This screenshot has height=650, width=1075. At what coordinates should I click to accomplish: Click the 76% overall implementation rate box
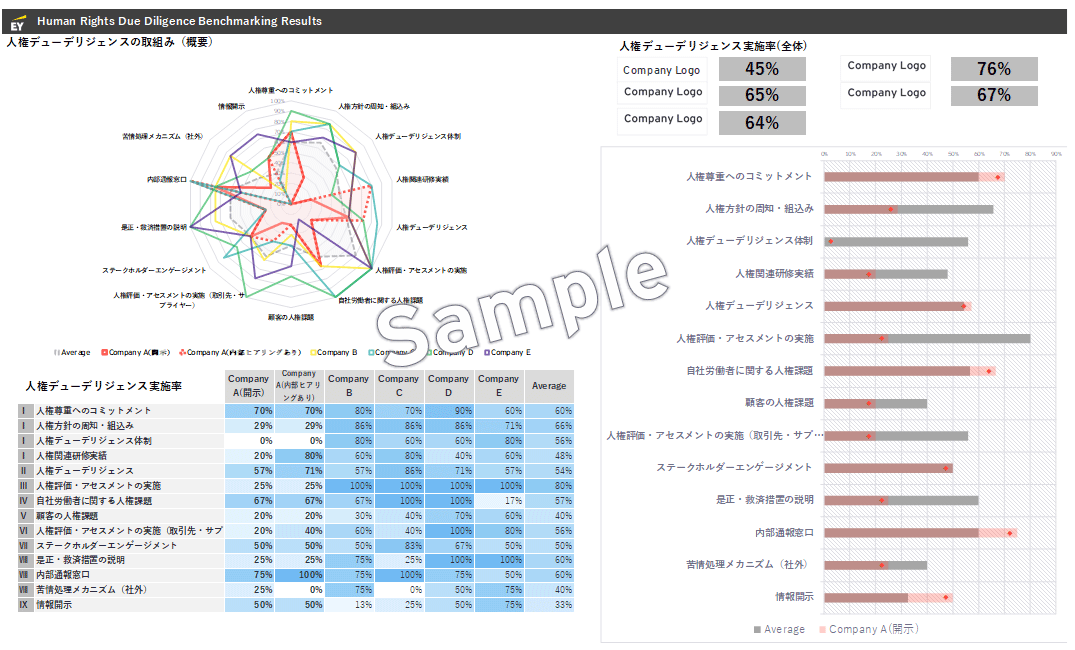[993, 69]
